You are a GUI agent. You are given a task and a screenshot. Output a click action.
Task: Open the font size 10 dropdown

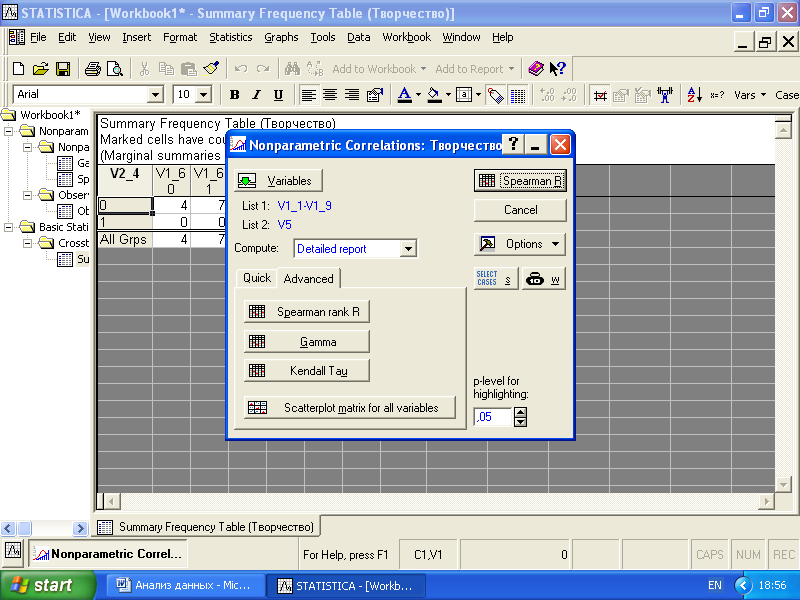[x=204, y=95]
